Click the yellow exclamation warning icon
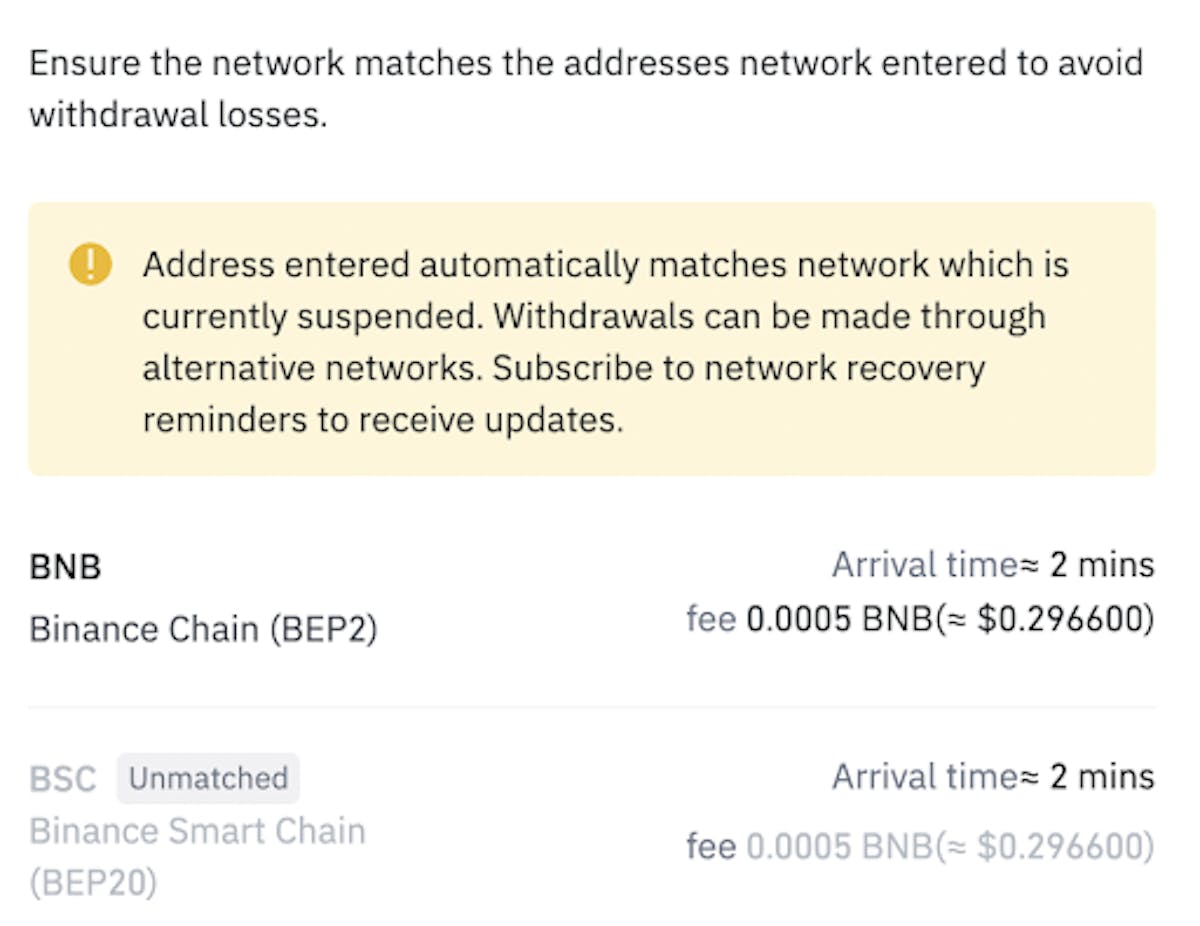1200x926 pixels. click(x=90, y=265)
